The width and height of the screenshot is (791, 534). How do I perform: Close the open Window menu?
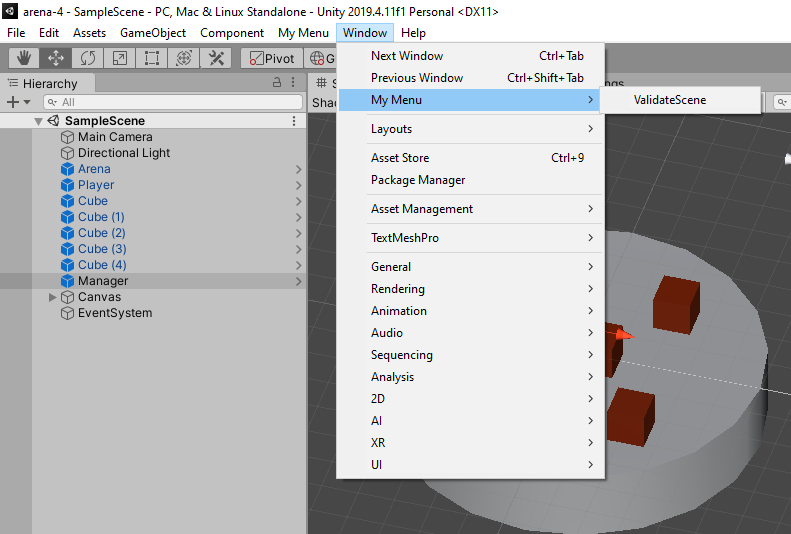[x=365, y=33]
